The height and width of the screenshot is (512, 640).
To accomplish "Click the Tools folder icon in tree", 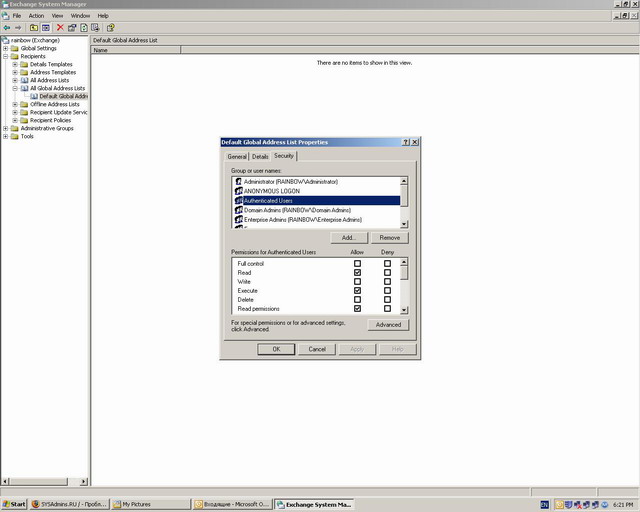I will (x=15, y=136).
